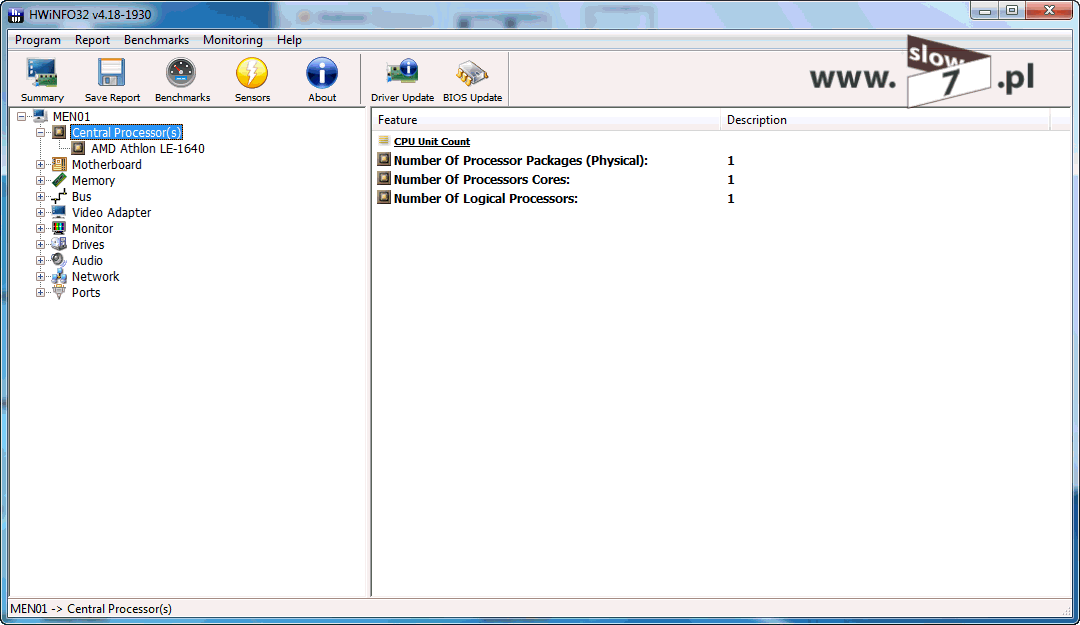Screen dimensions: 1080x625
Task: Select Network in the tree
Action: point(96,276)
